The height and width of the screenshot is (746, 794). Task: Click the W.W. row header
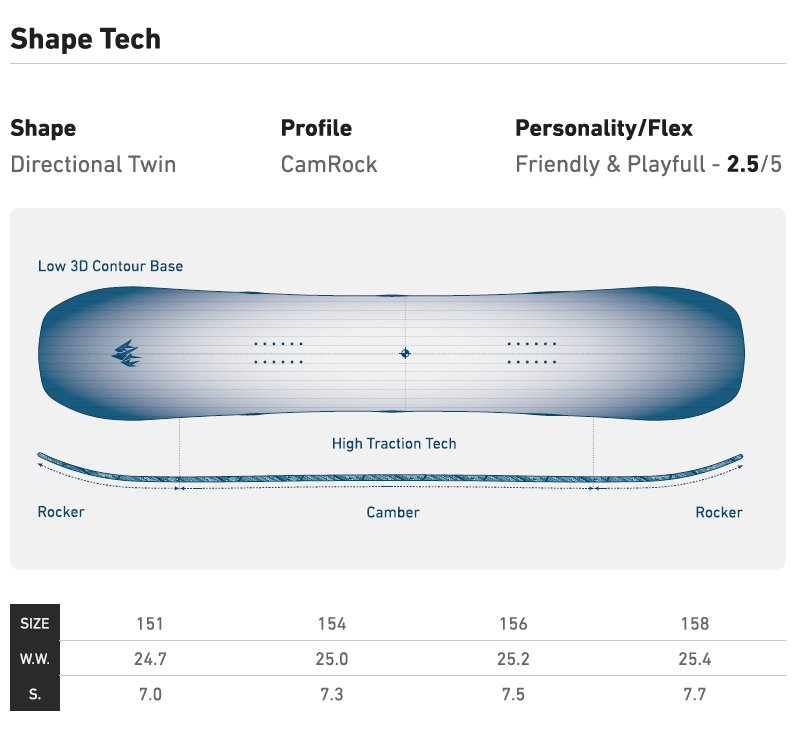35,659
